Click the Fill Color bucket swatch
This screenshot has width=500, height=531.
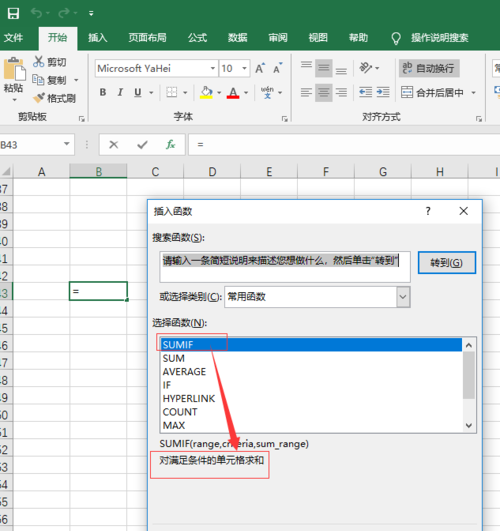pos(206,92)
